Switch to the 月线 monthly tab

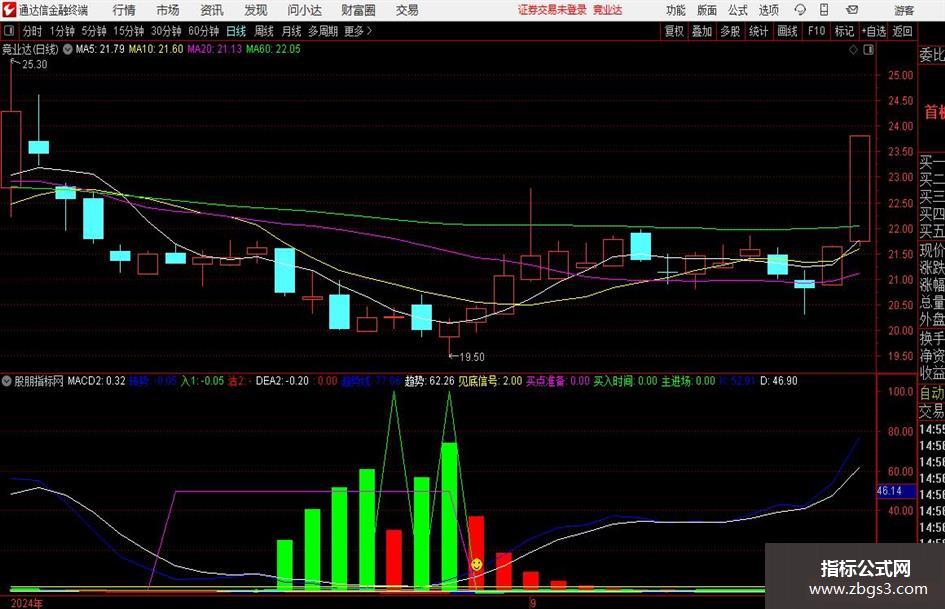[x=292, y=31]
